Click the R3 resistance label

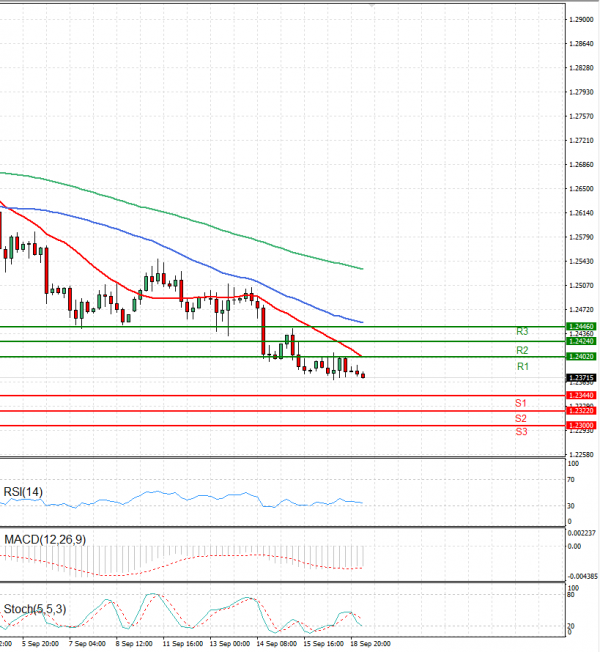[522, 331]
